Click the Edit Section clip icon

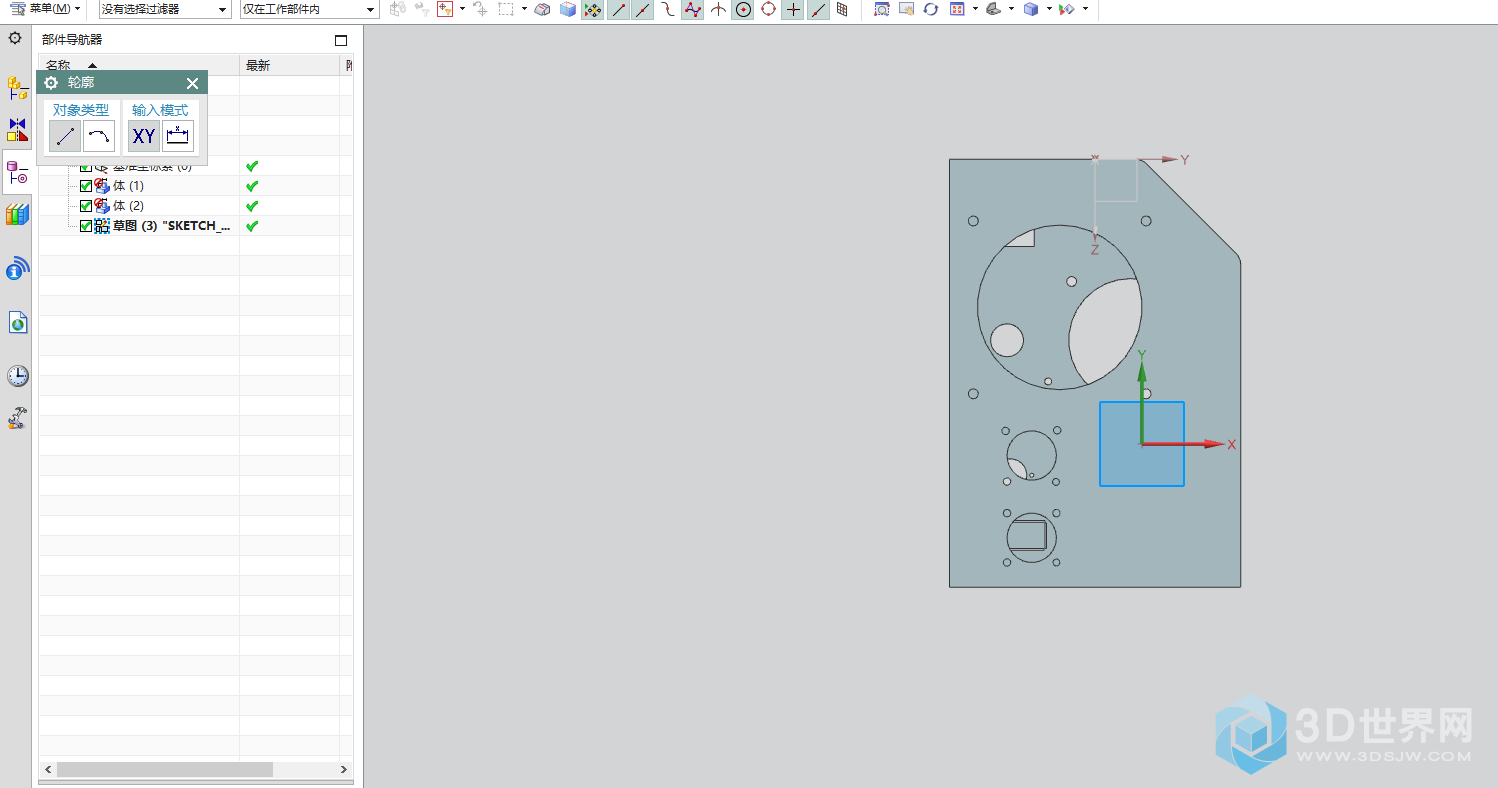click(x=1067, y=9)
